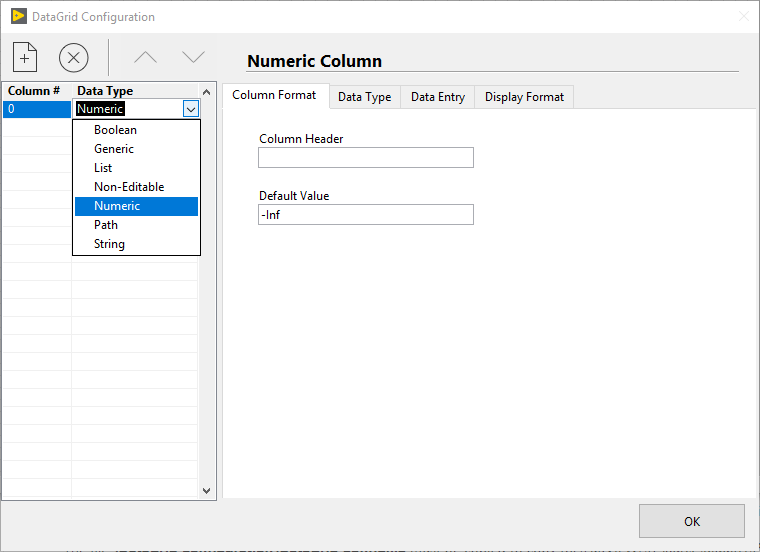The height and width of the screenshot is (552, 760).
Task: Choose Generic data type option
Action: coord(113,149)
